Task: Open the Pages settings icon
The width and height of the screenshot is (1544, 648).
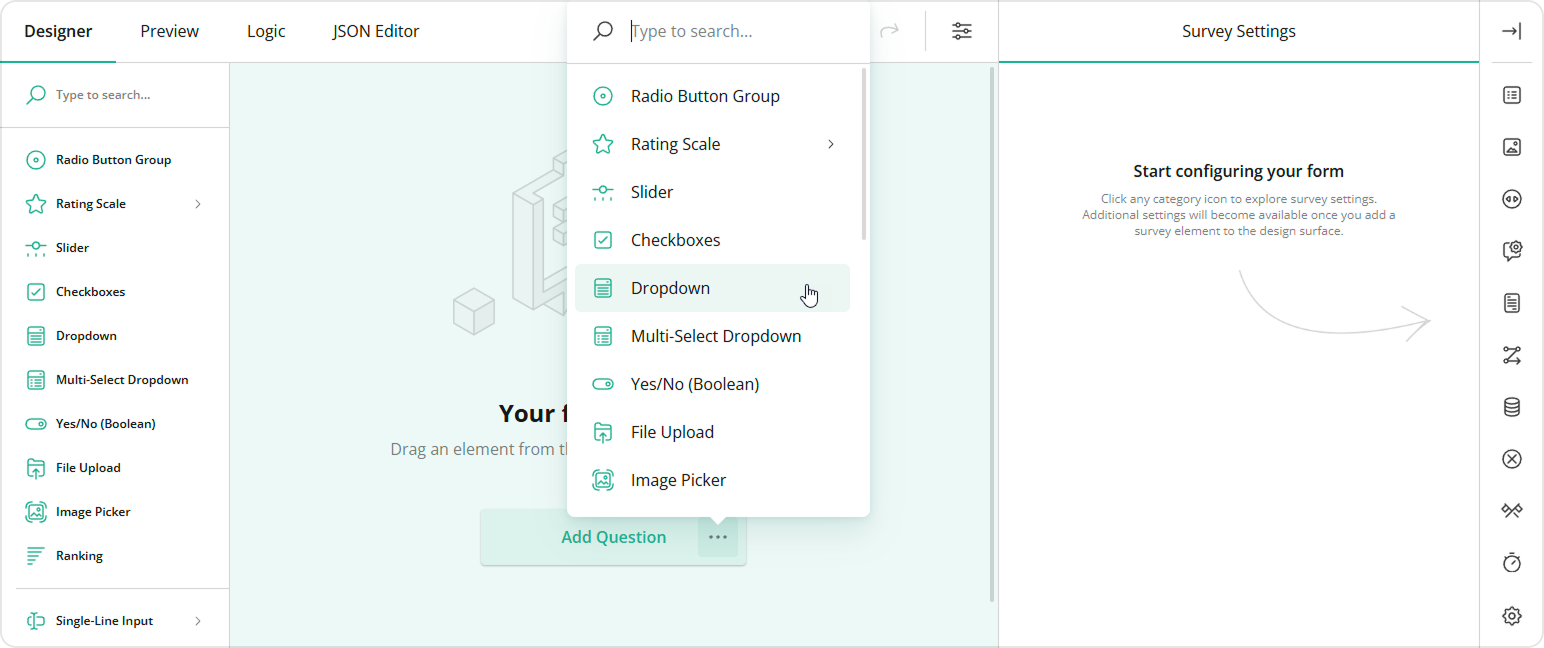Action: (x=1511, y=303)
